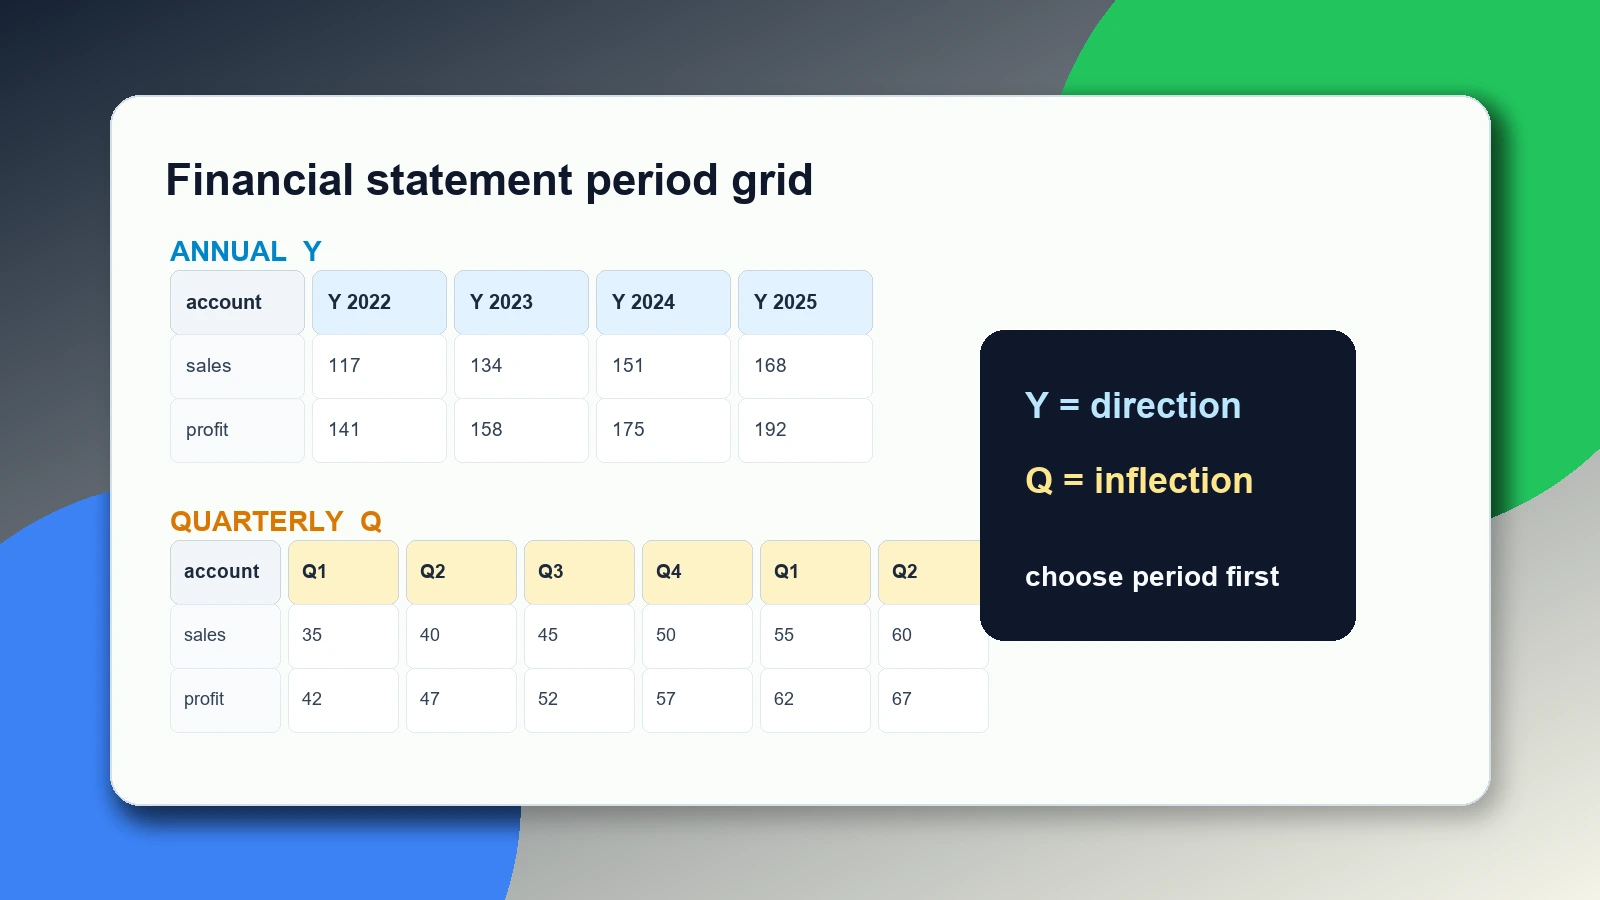Select the annual account header cell
This screenshot has height=900, width=1600.
(x=237, y=302)
